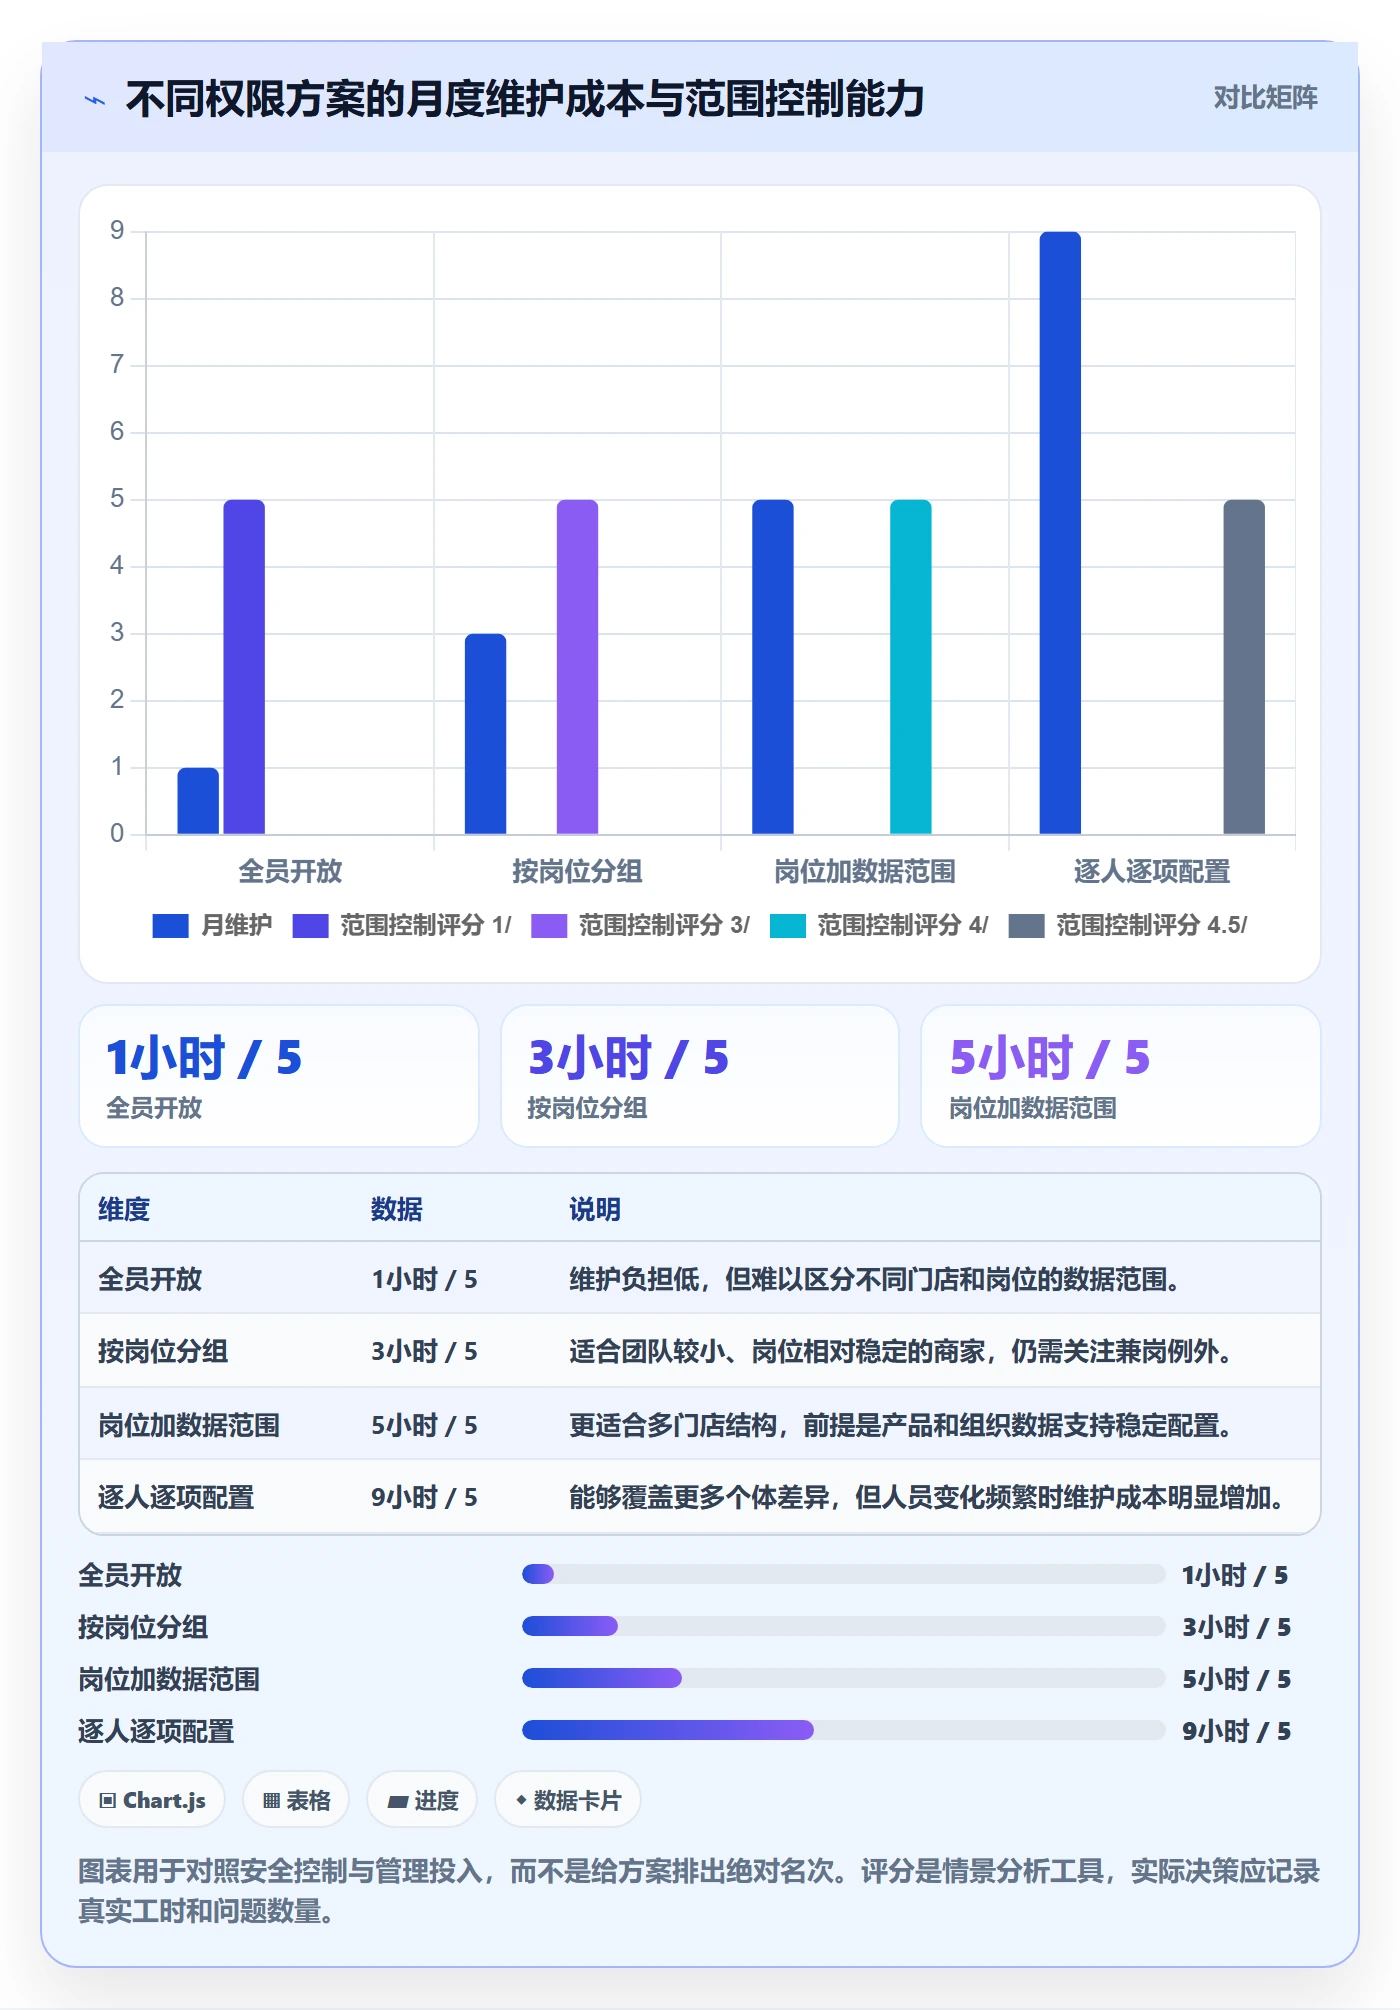Select the 进度 tag chip
The height and width of the screenshot is (2010, 1400).
pyautogui.click(x=422, y=1800)
